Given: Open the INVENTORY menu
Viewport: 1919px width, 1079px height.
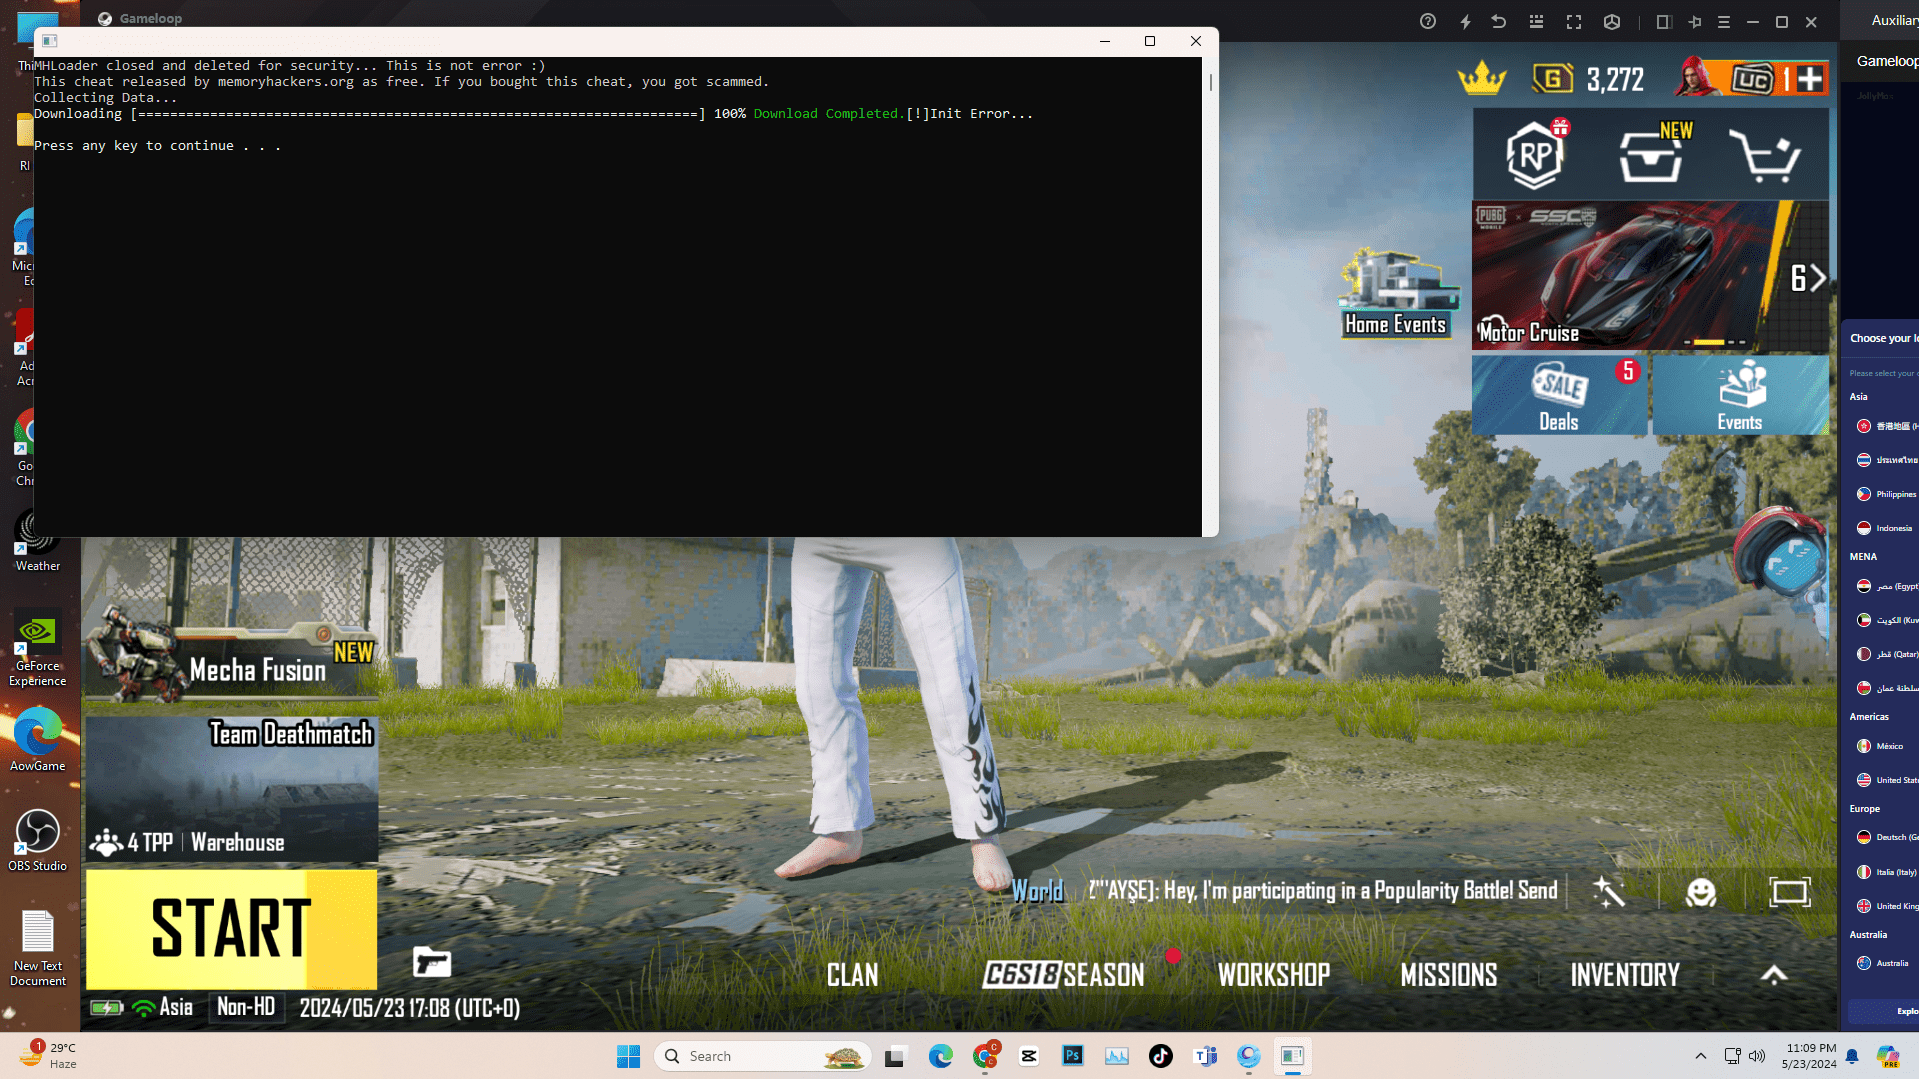Looking at the screenshot, I should tap(1625, 975).
